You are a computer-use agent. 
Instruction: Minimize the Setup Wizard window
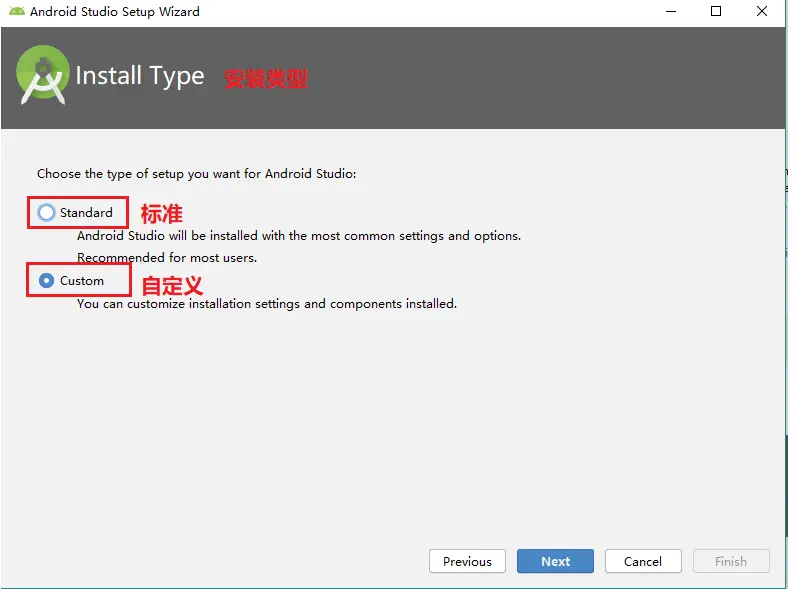point(671,11)
